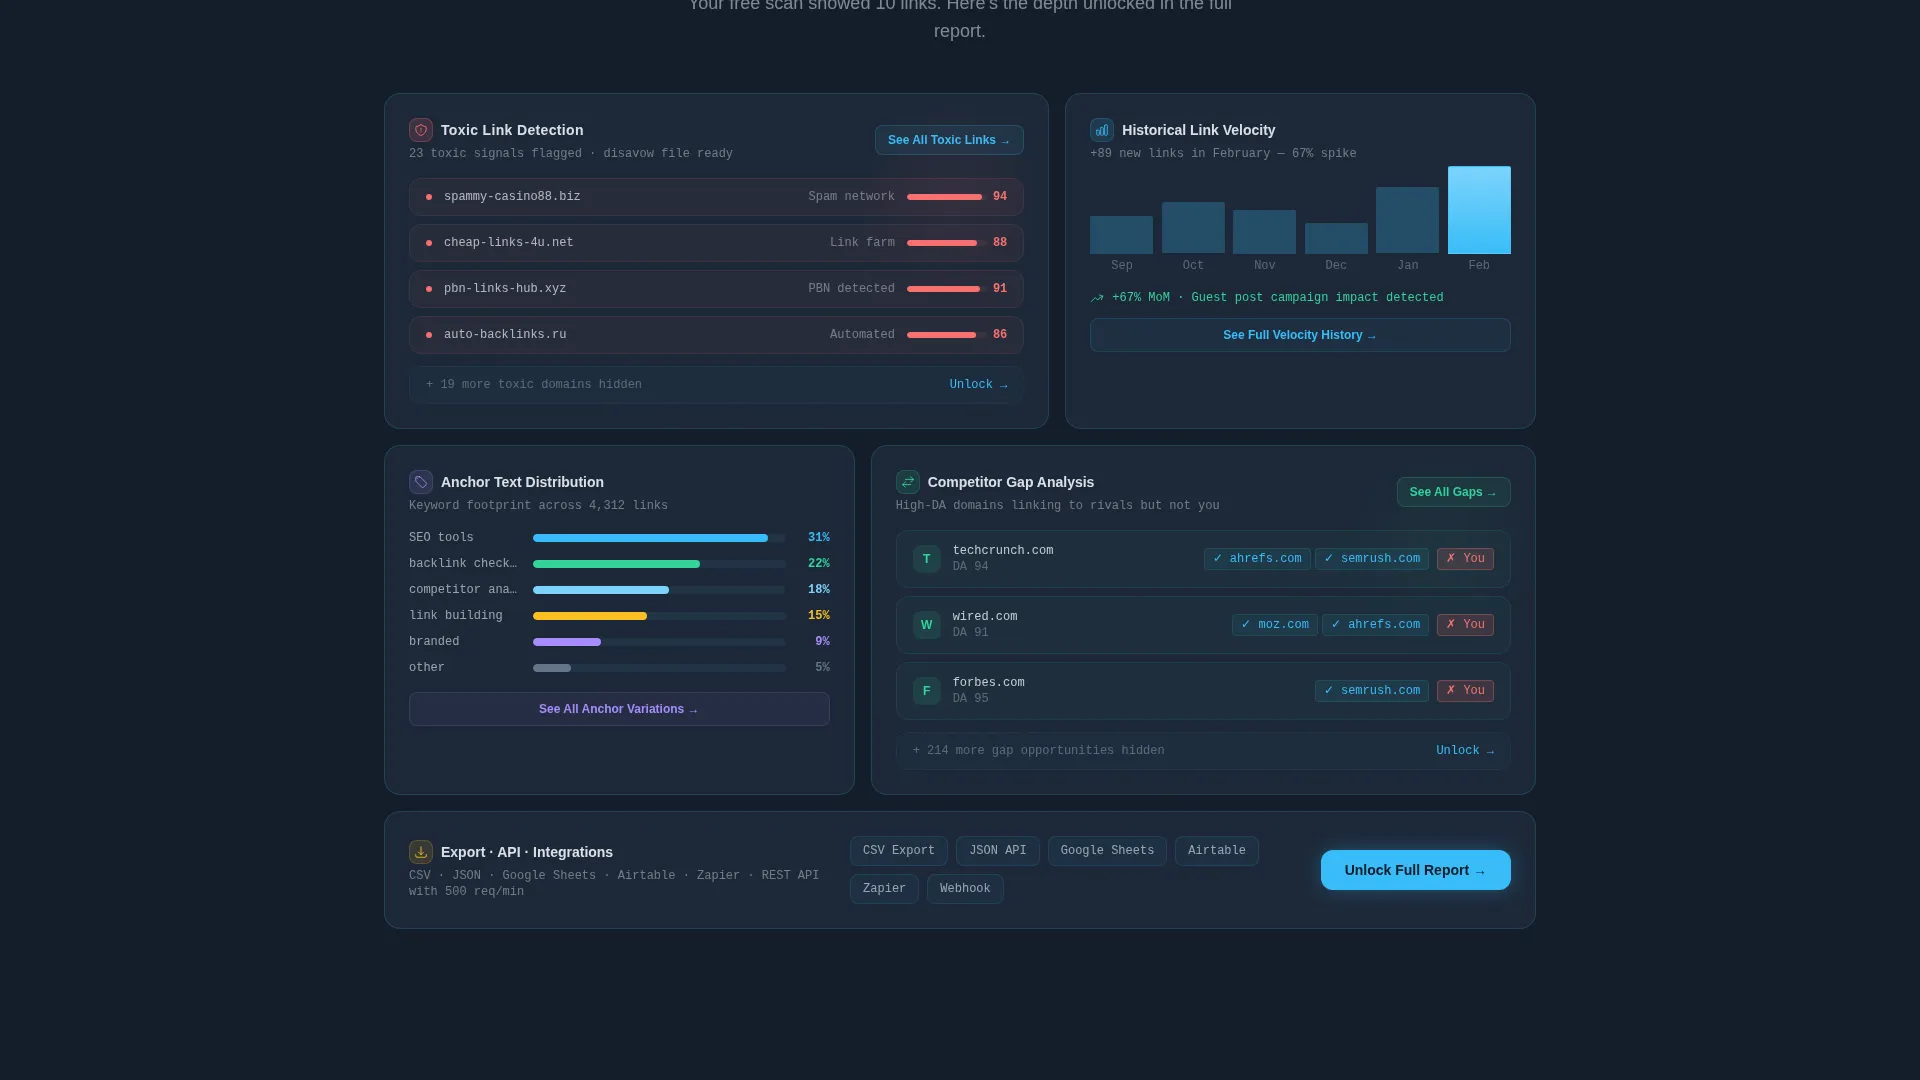Click the Feb bar in velocity chart

coord(1479,210)
